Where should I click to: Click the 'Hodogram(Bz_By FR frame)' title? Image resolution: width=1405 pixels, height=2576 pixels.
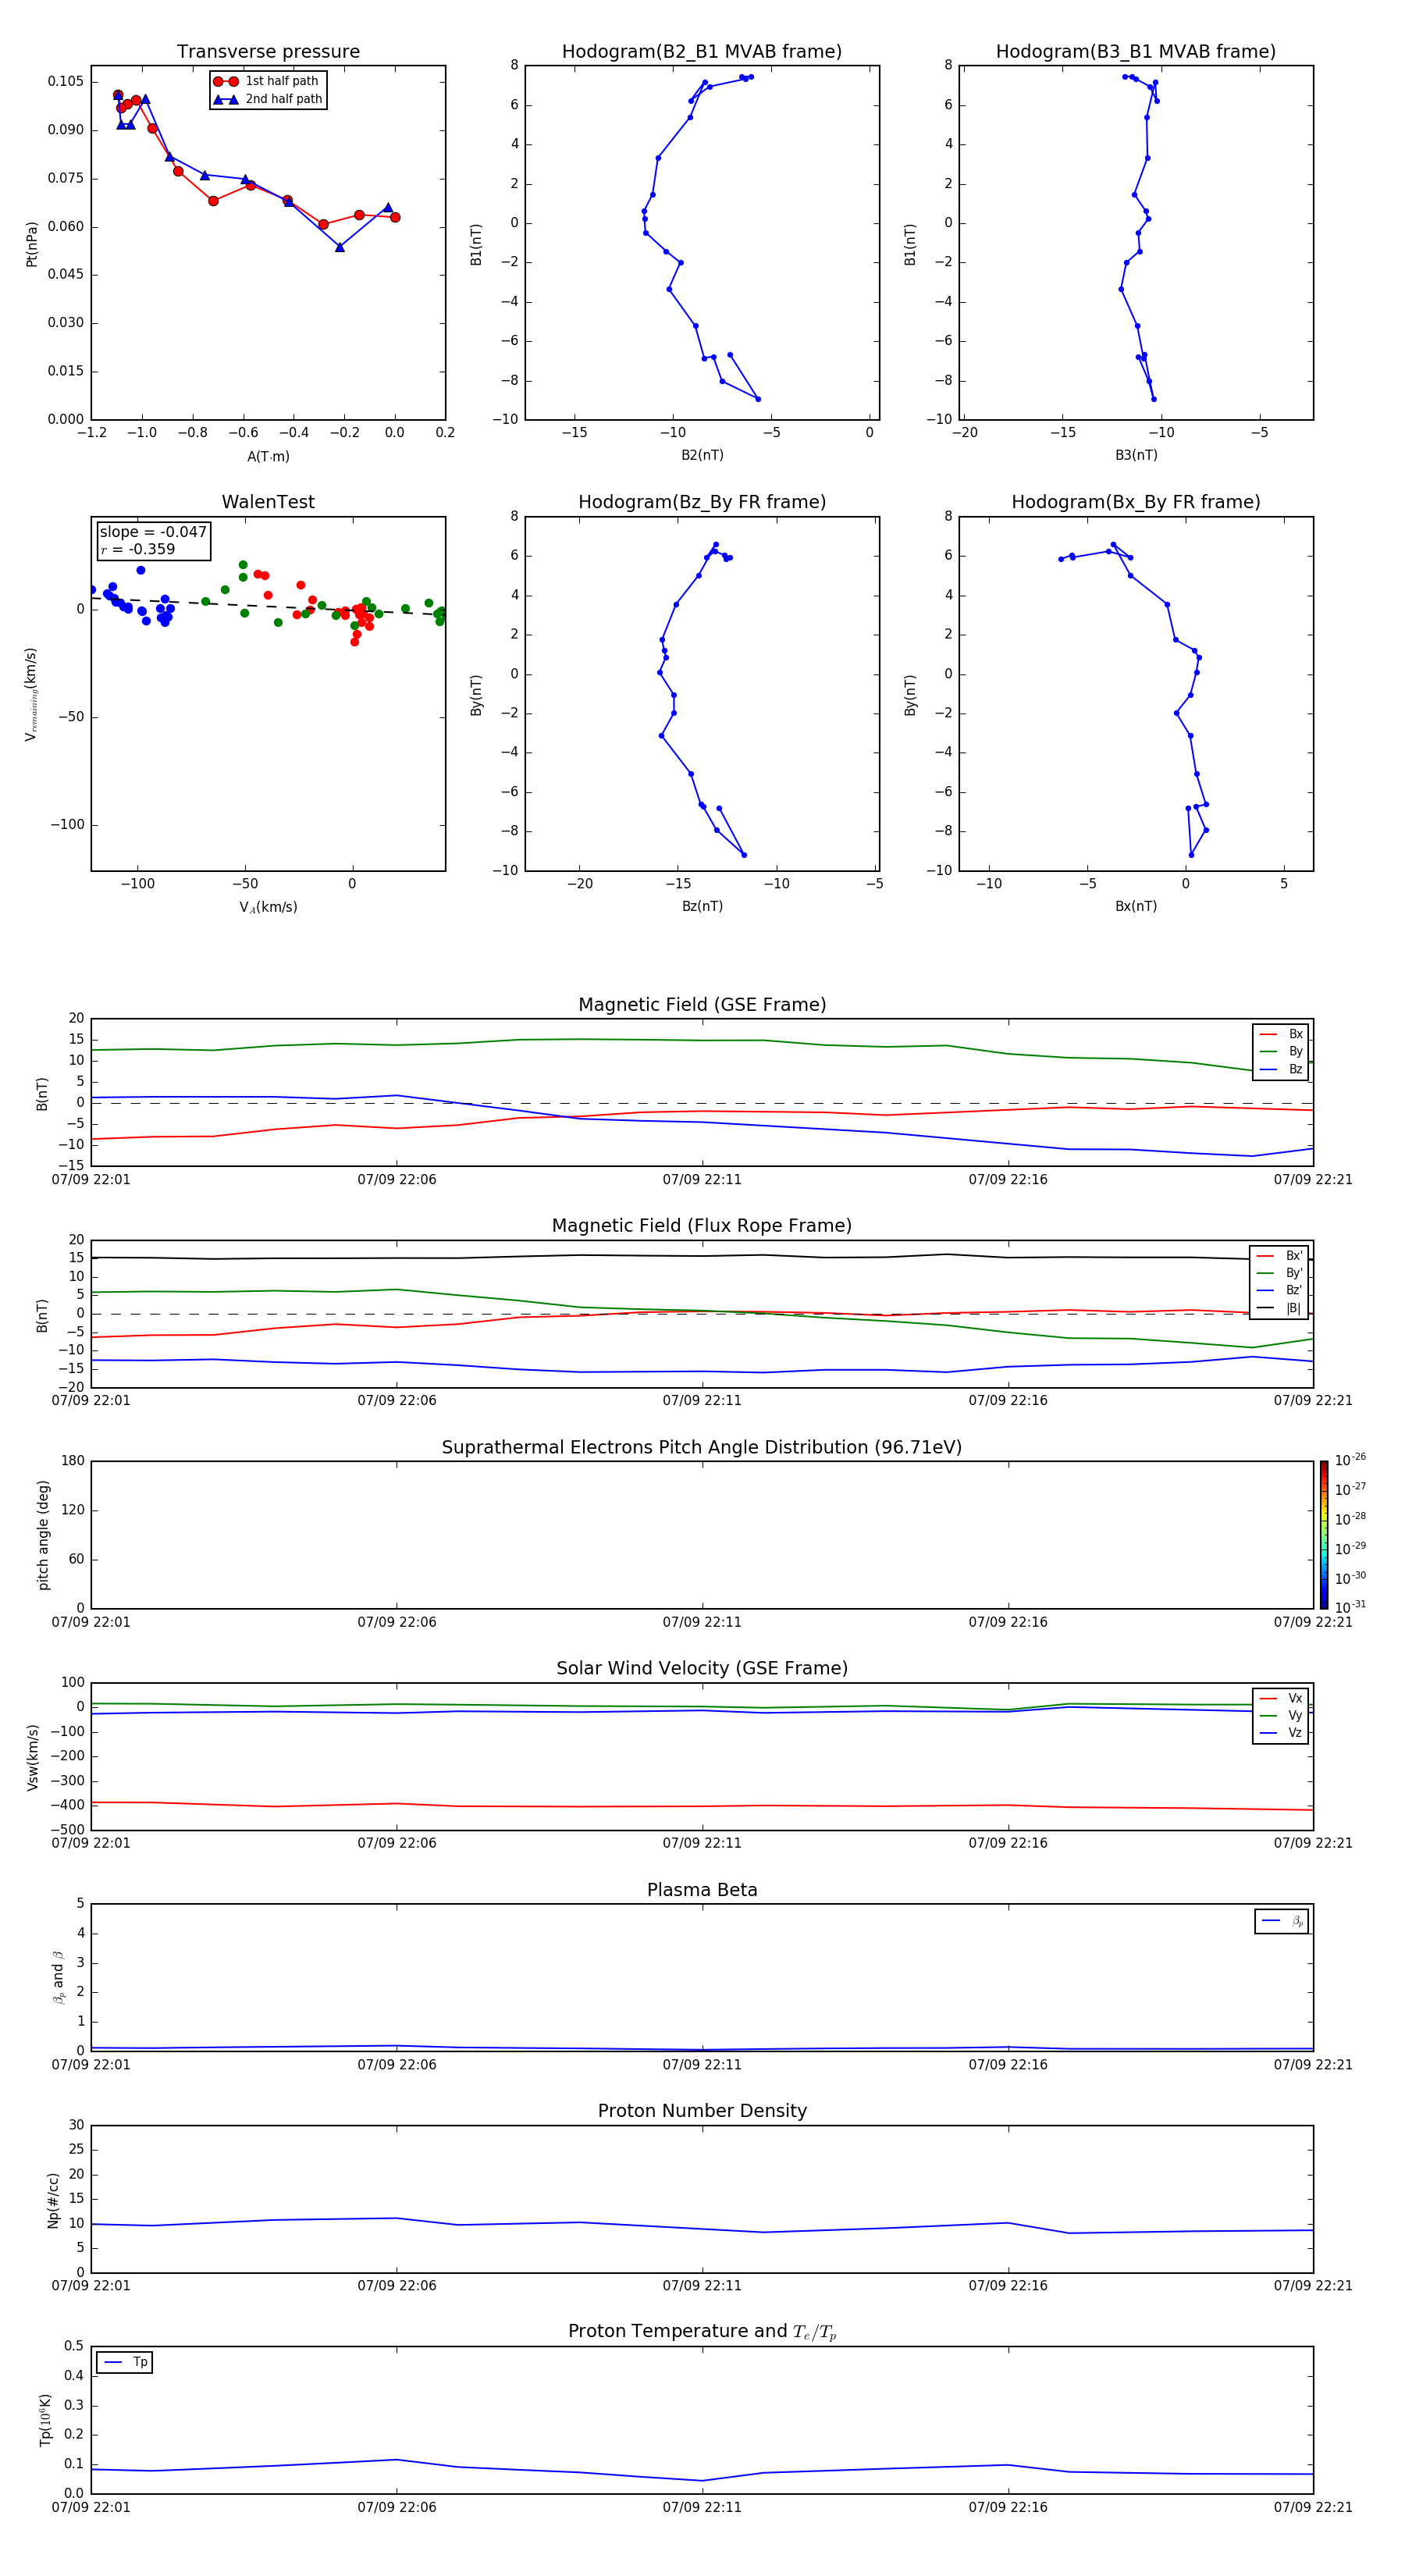(702, 502)
